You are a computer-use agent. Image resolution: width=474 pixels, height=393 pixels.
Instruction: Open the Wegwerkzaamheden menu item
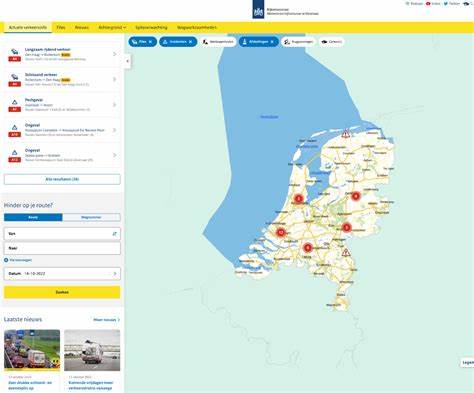(197, 27)
